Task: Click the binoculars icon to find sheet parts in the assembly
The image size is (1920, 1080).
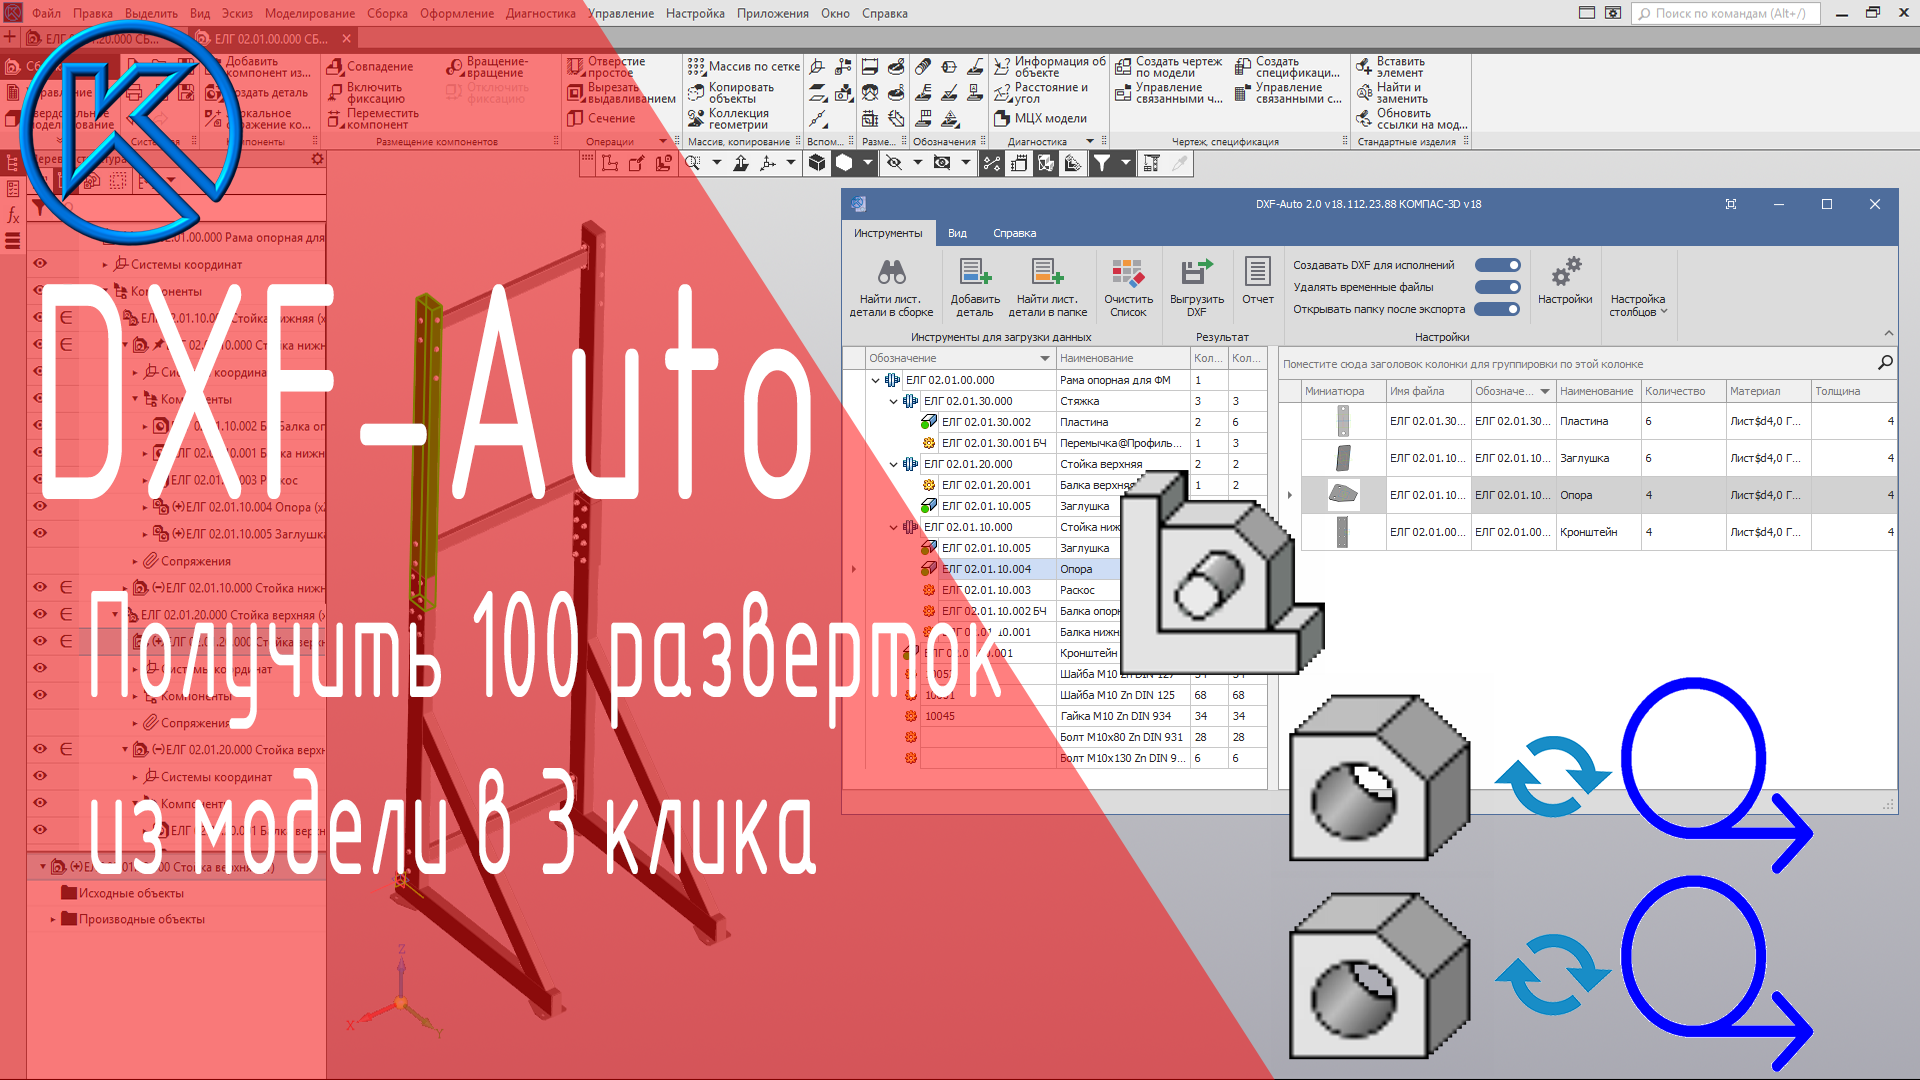Action: pos(891,272)
